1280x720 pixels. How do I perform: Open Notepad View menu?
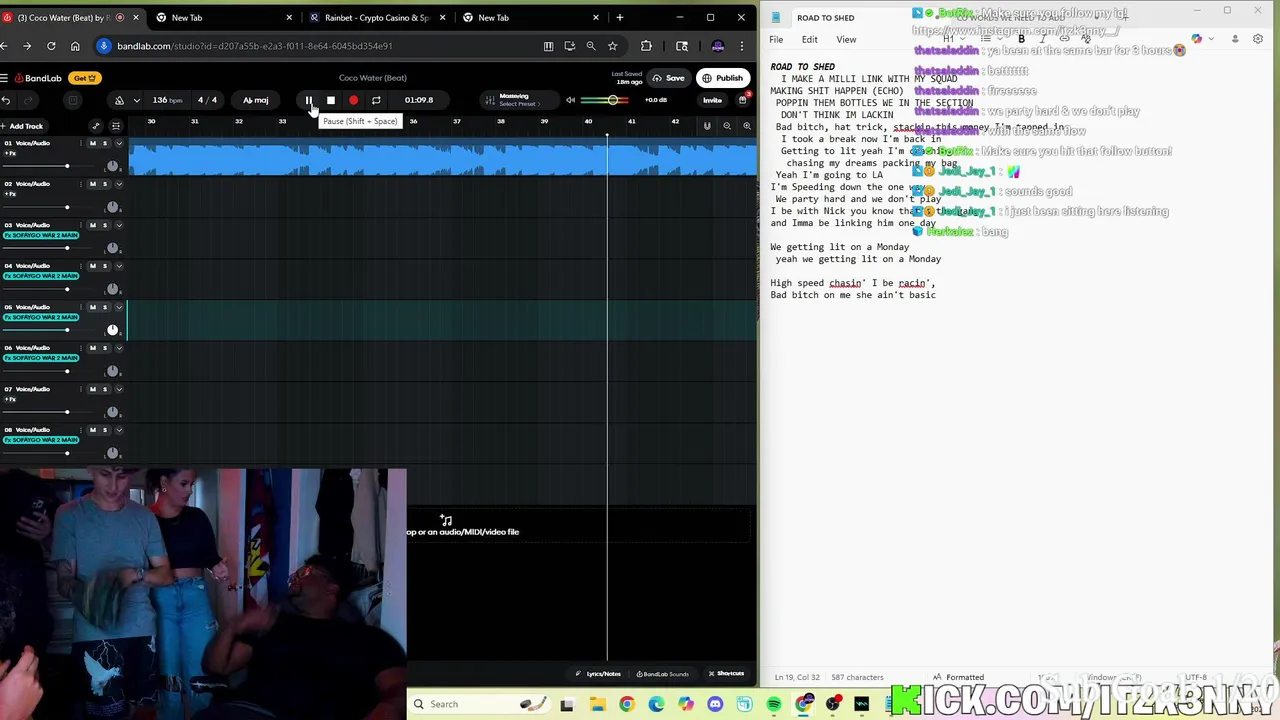pyautogui.click(x=846, y=40)
